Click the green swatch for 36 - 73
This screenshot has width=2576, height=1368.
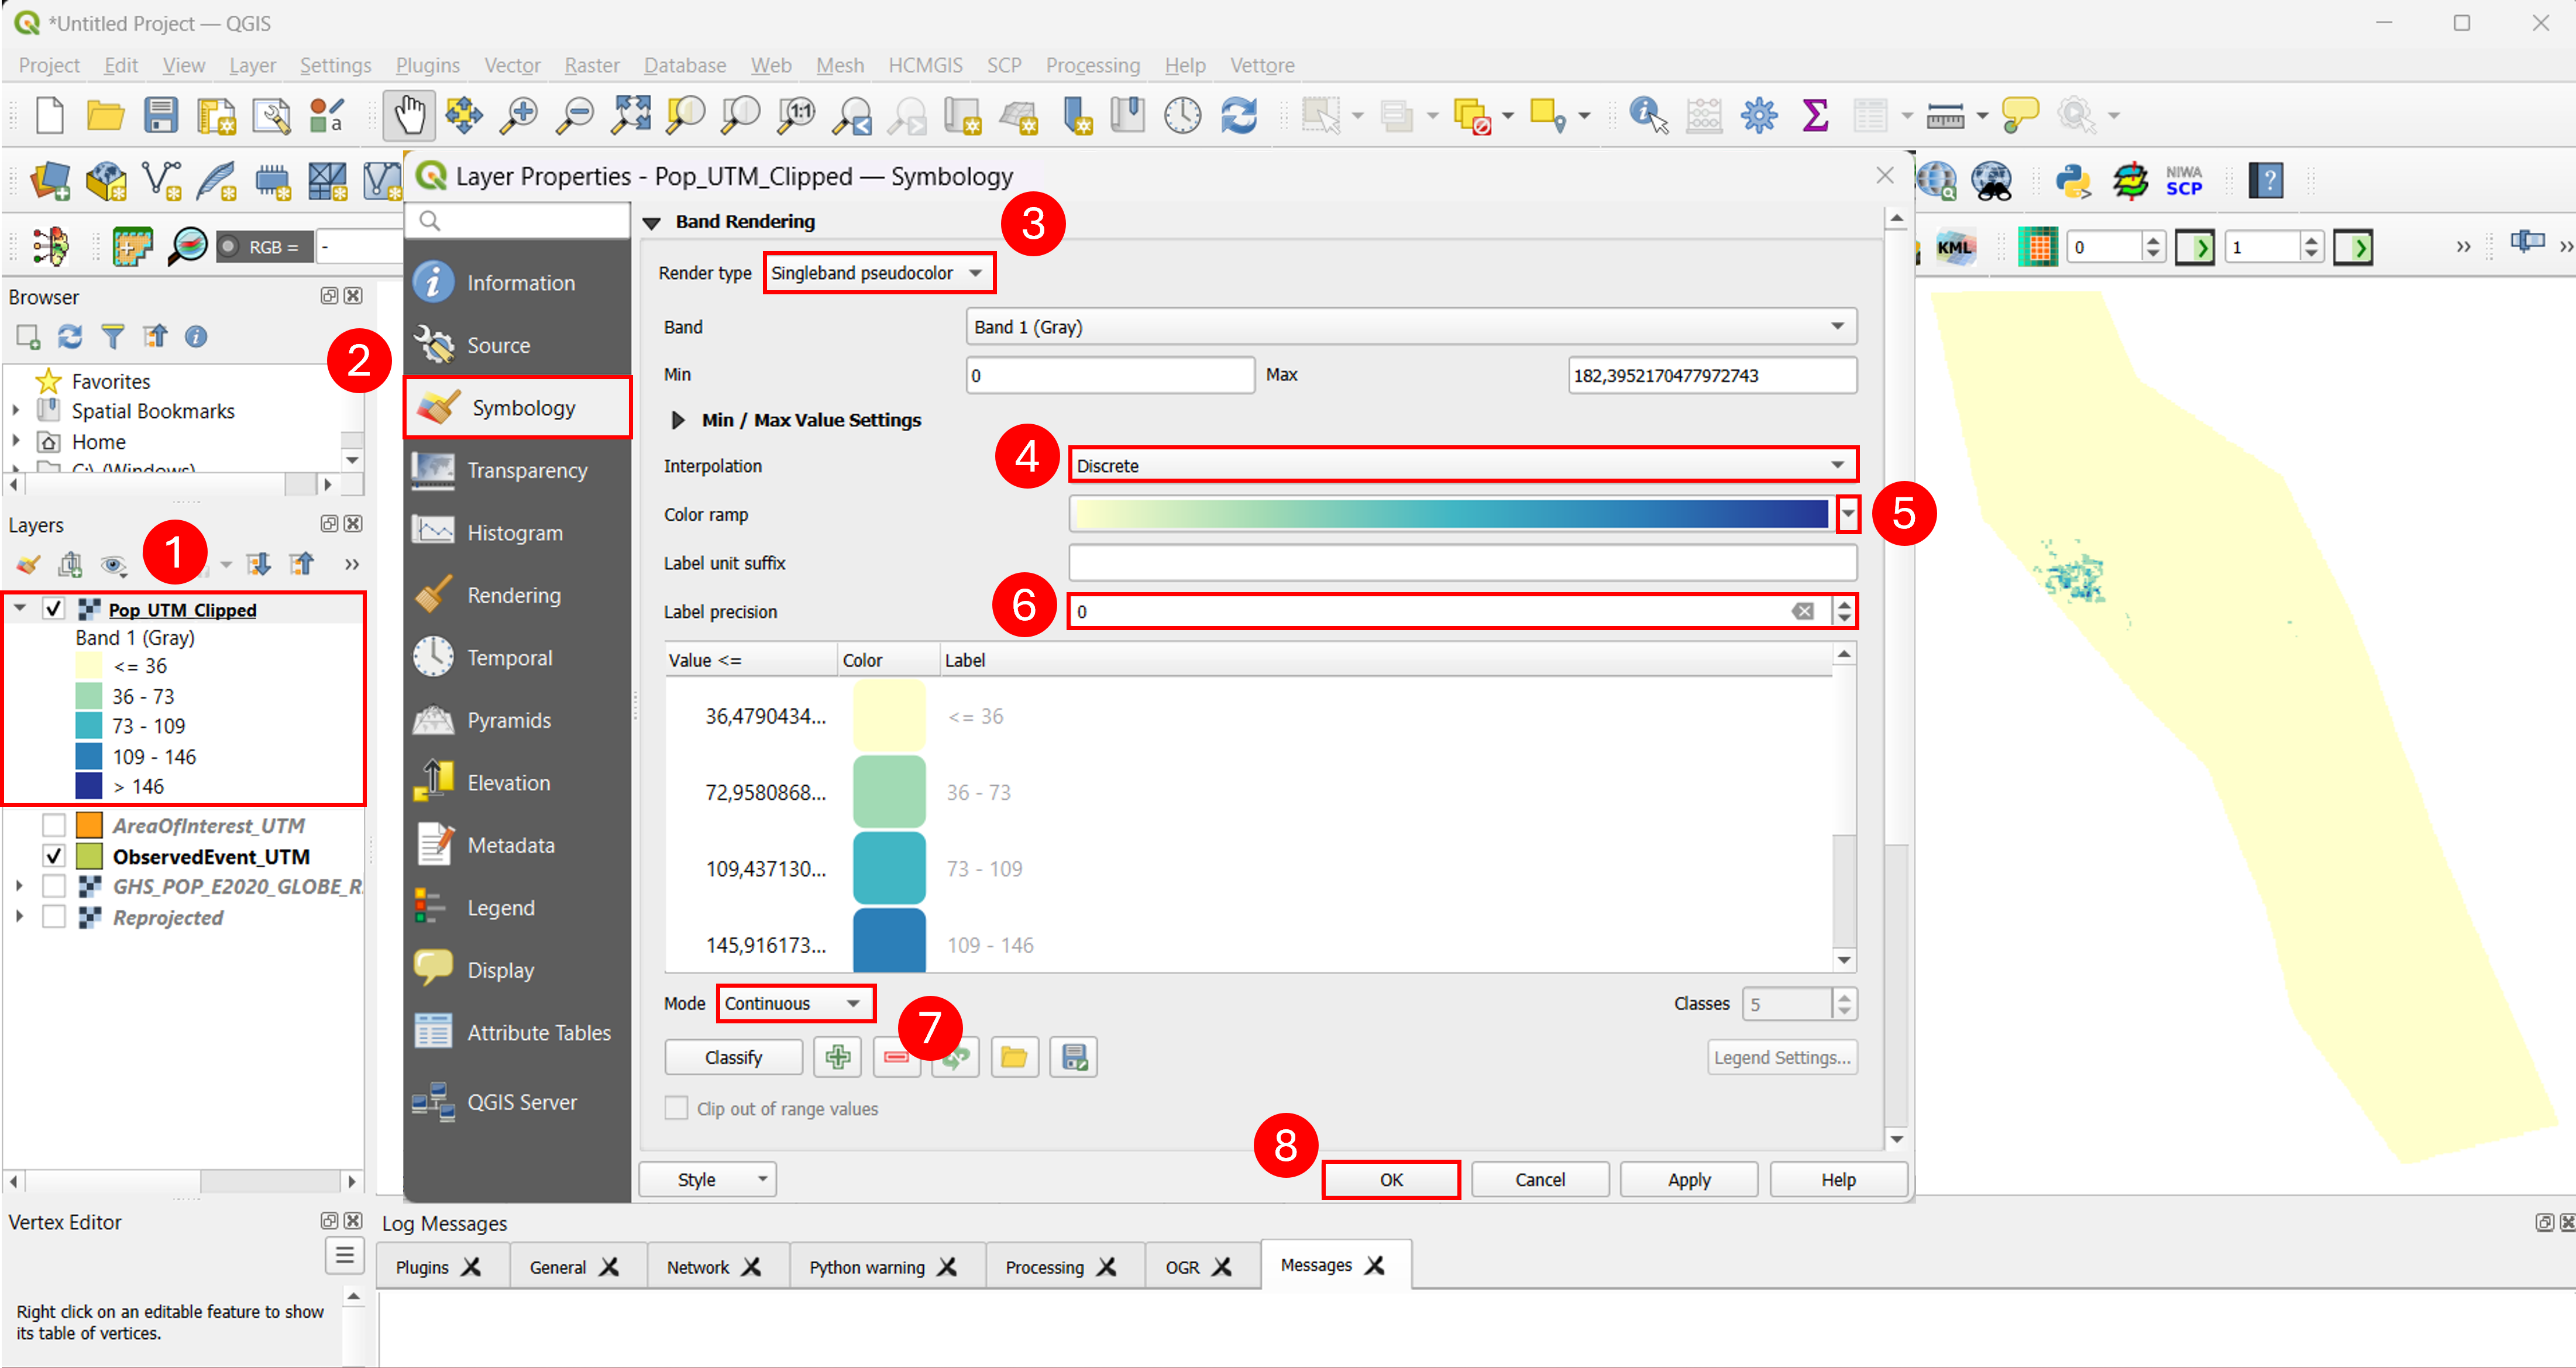click(x=889, y=792)
